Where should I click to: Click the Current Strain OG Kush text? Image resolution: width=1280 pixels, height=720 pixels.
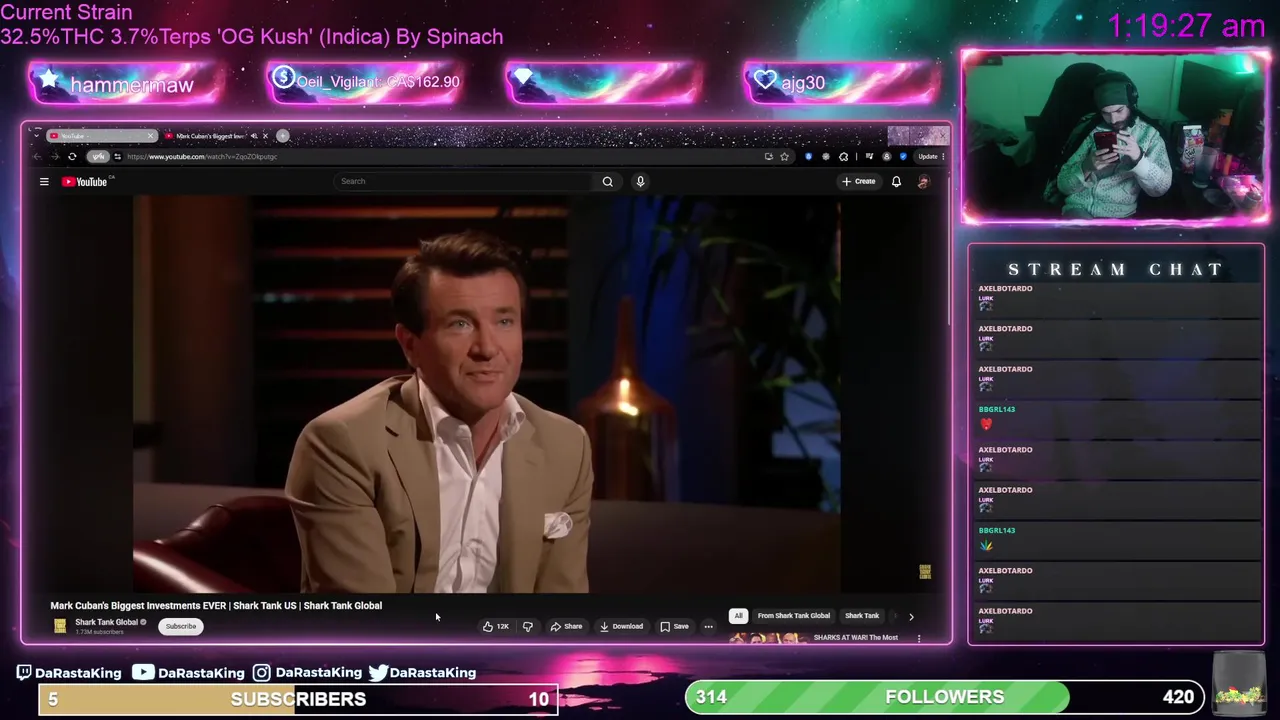[x=252, y=25]
